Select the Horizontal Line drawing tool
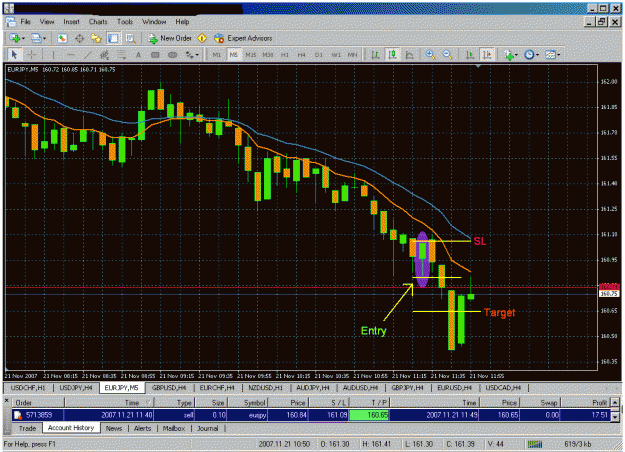 71,55
